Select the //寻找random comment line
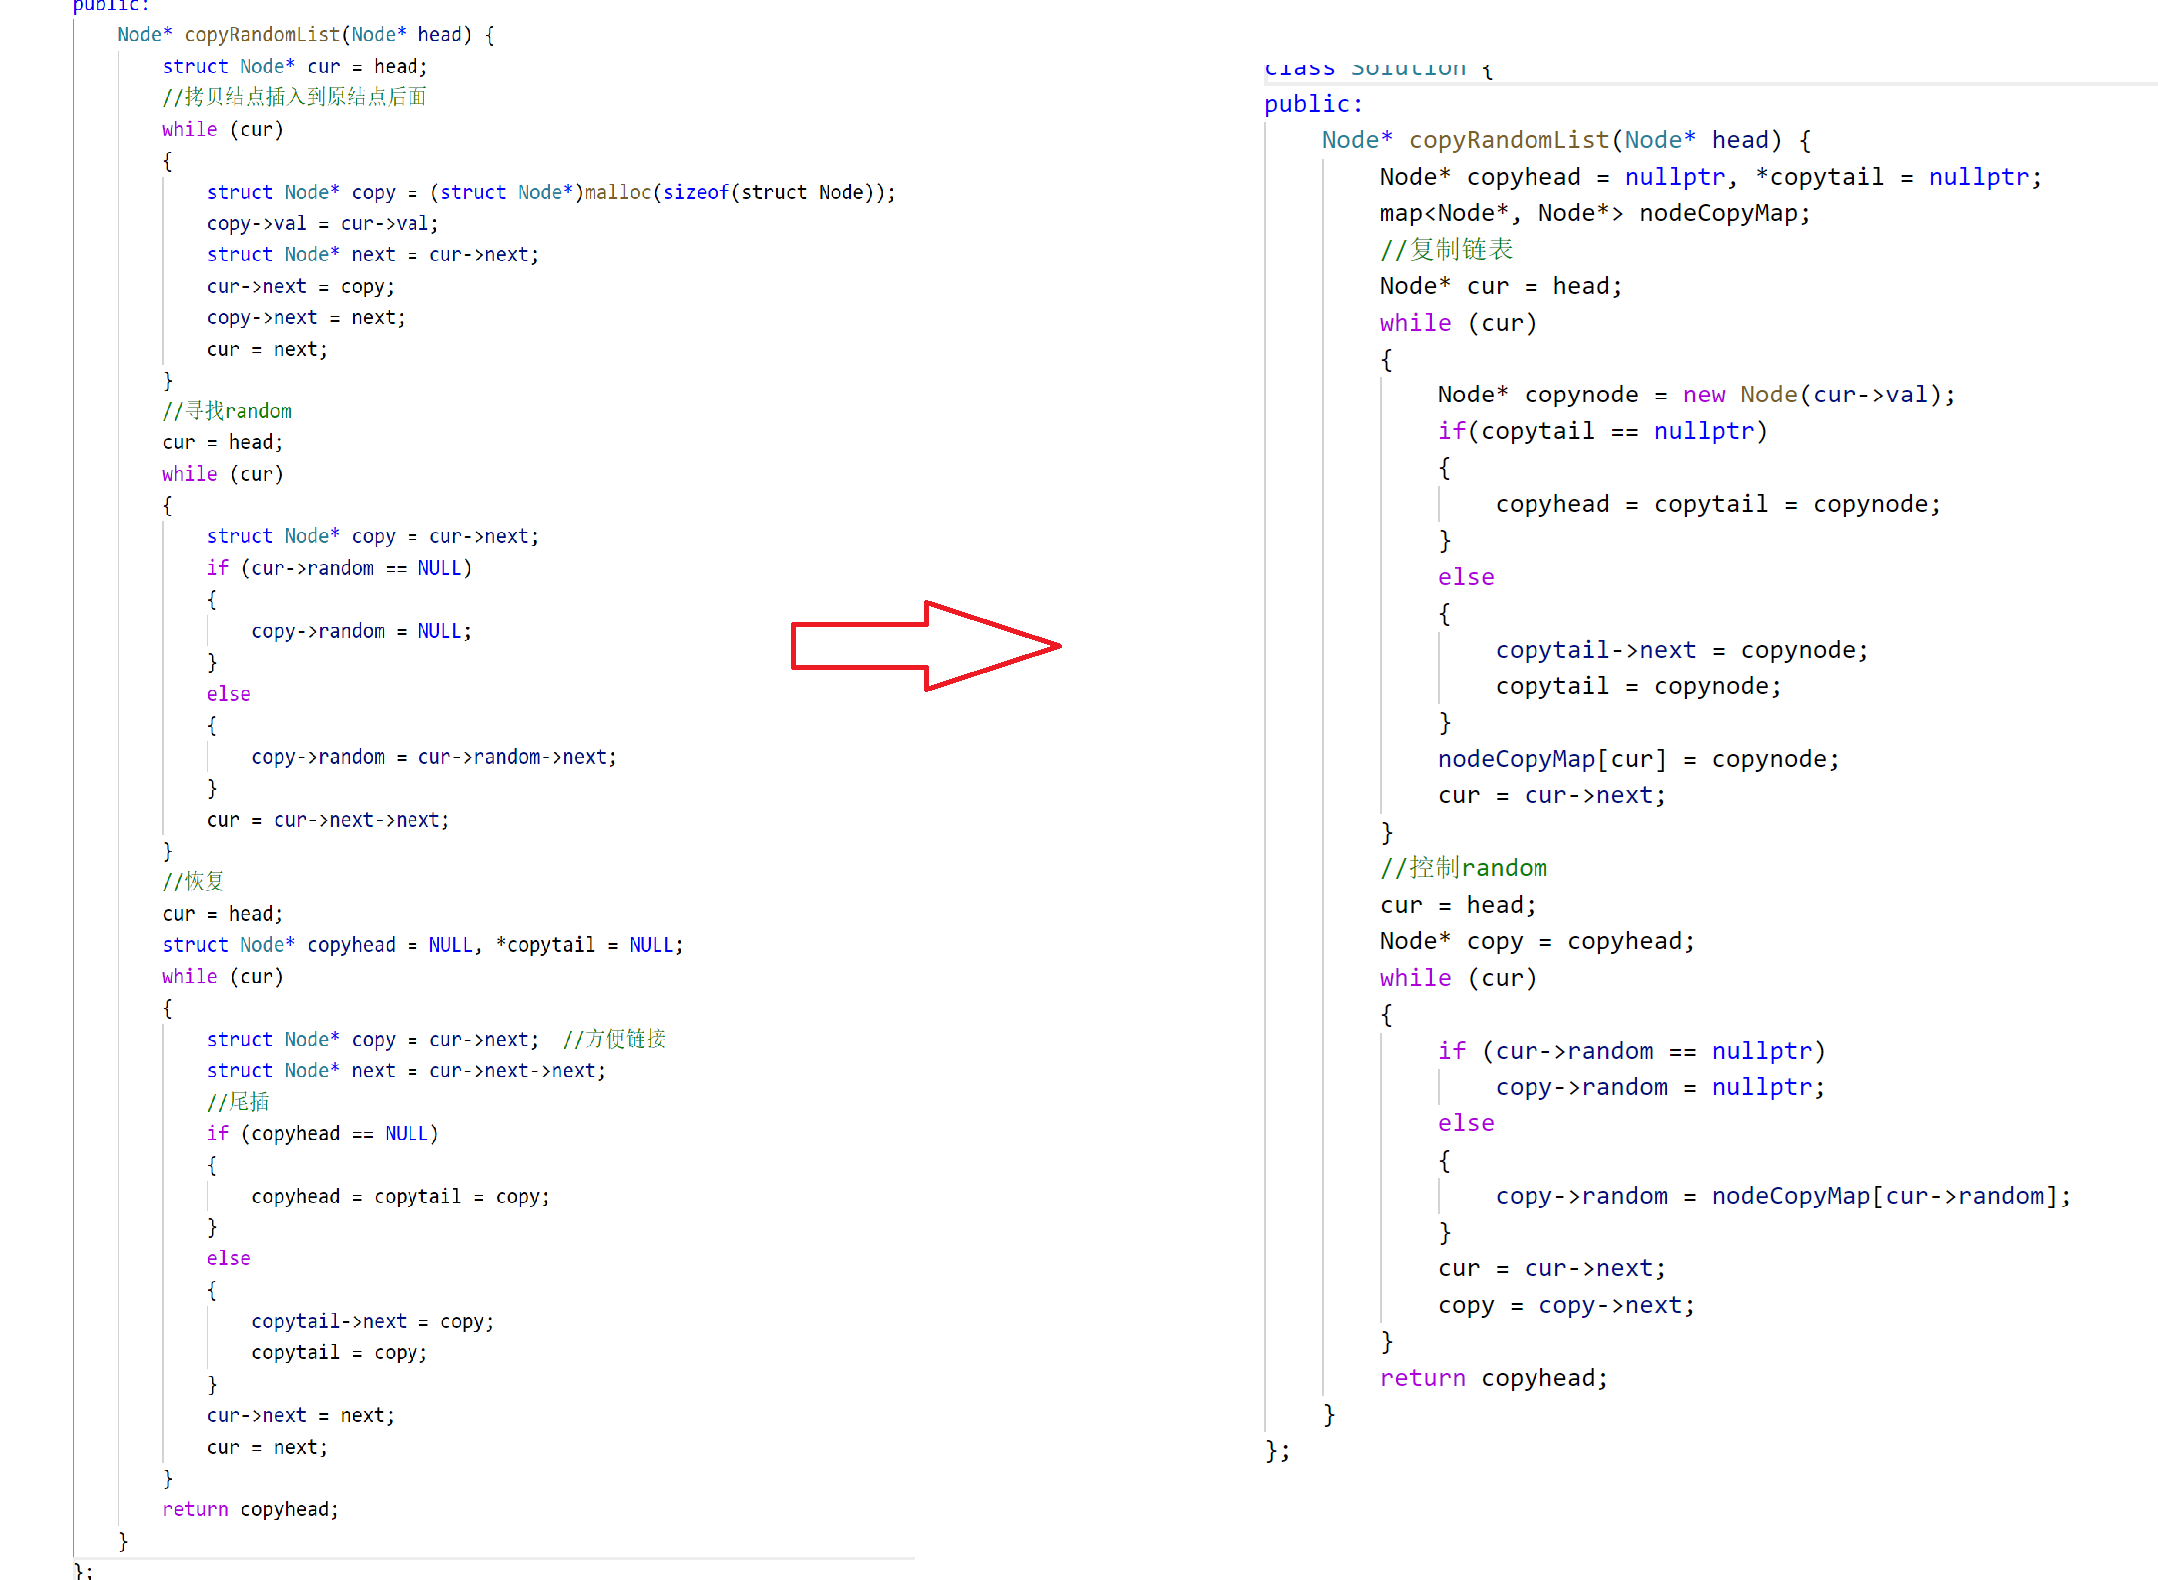This screenshot has height=1580, width=2158. 227,411
